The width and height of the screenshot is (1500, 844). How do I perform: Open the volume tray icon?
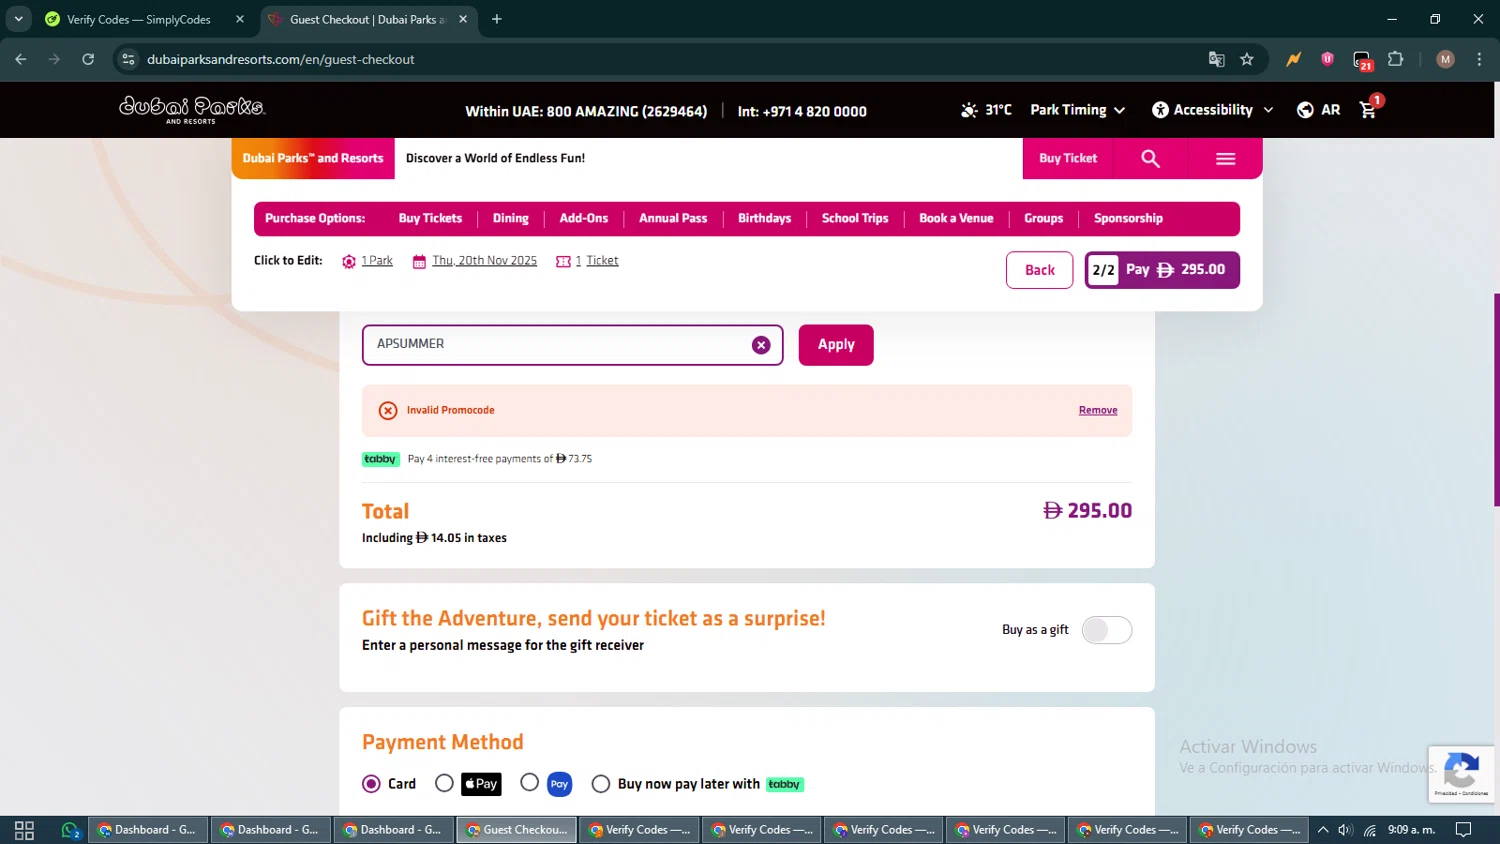(1345, 830)
